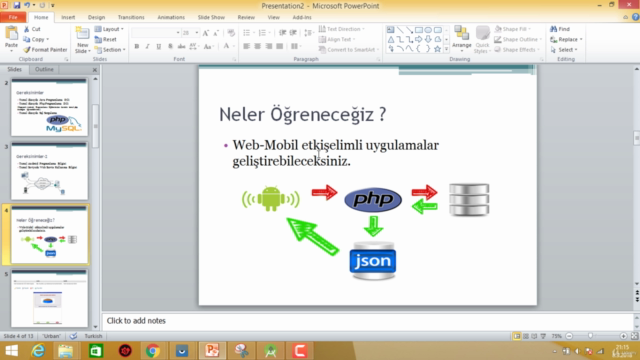Click the Replace button

click(x=566, y=40)
